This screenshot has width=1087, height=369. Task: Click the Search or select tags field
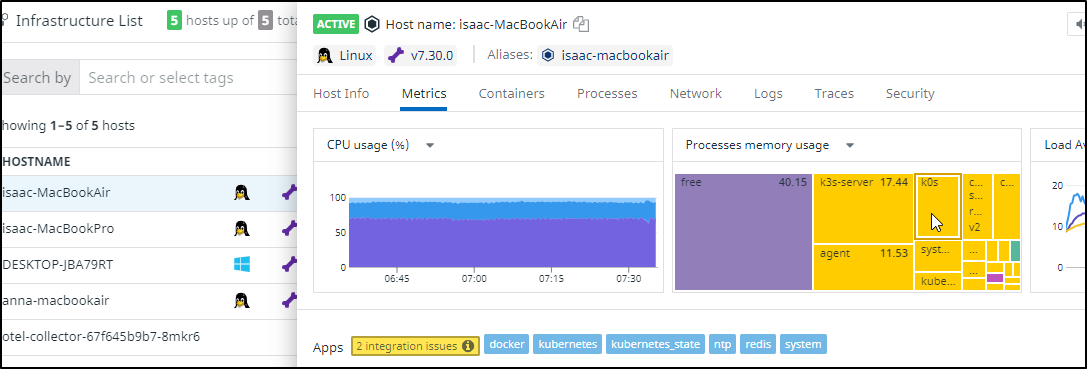pos(188,78)
